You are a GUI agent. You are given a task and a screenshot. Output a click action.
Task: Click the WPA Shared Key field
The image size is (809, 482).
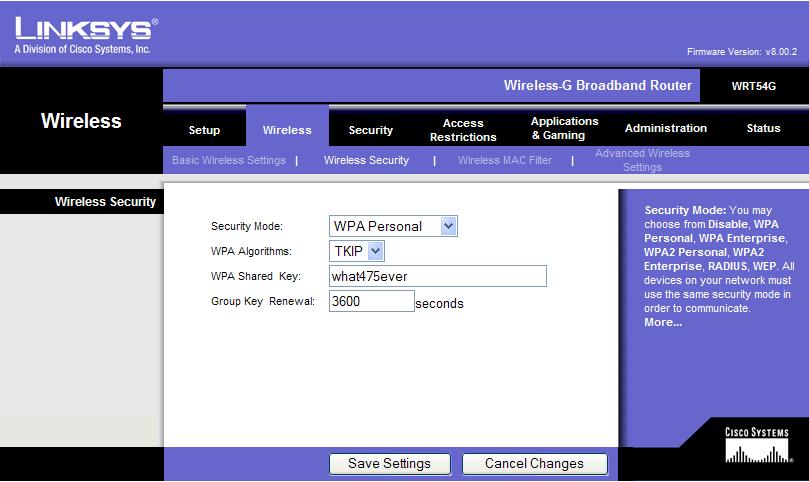click(x=438, y=276)
